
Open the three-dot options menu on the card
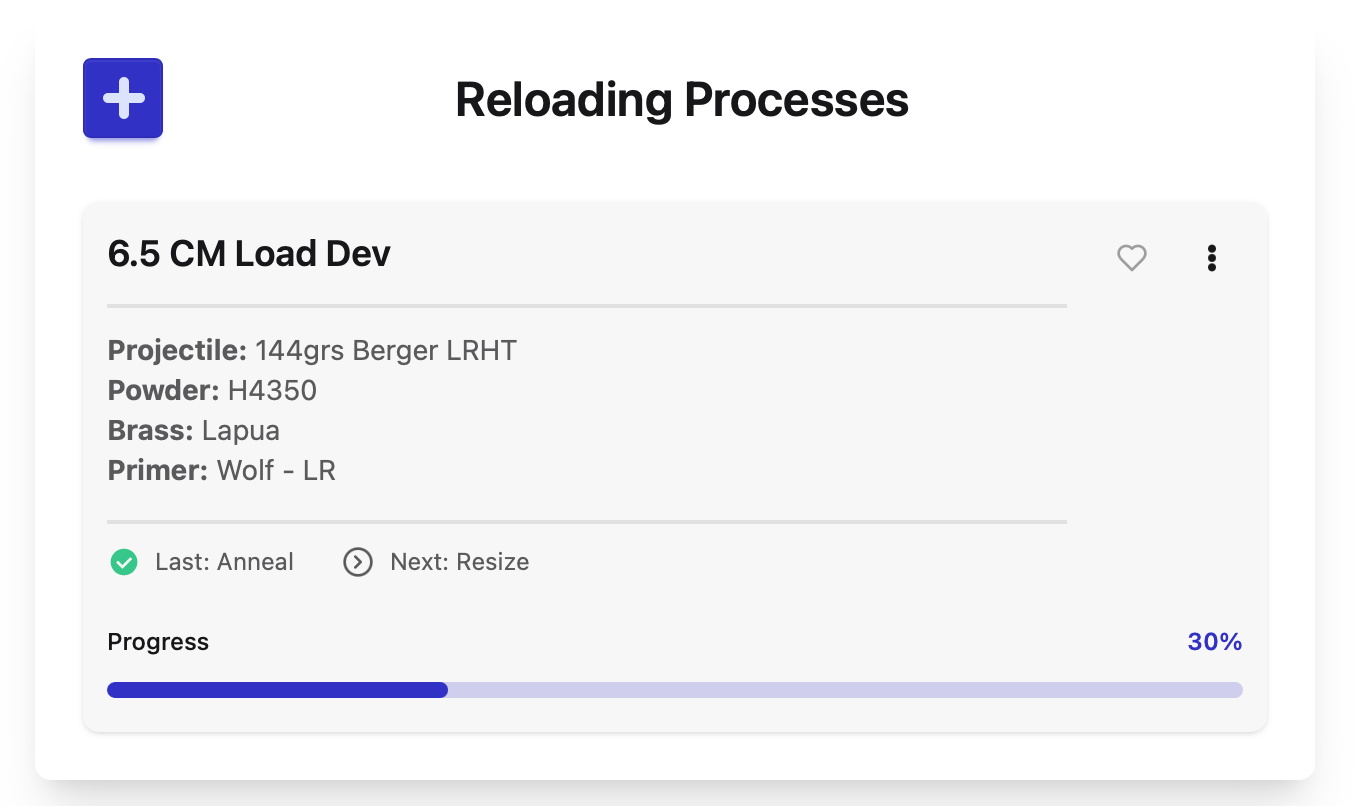pos(1211,258)
